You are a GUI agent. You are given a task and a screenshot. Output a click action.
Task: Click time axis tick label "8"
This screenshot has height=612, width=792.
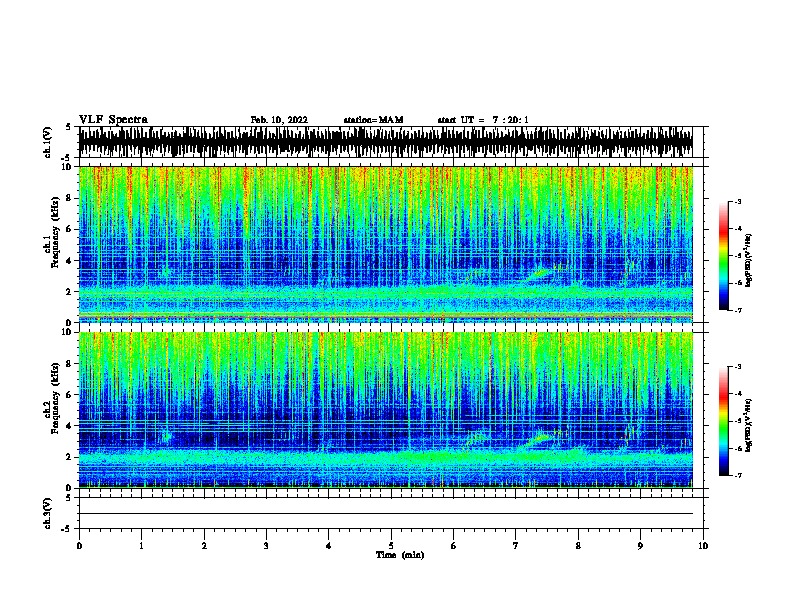point(578,546)
